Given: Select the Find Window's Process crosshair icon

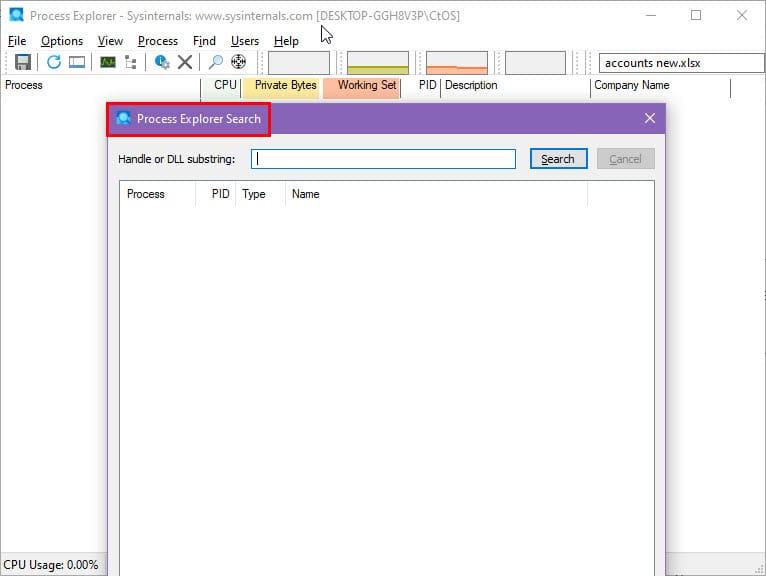Looking at the screenshot, I should point(238,62).
